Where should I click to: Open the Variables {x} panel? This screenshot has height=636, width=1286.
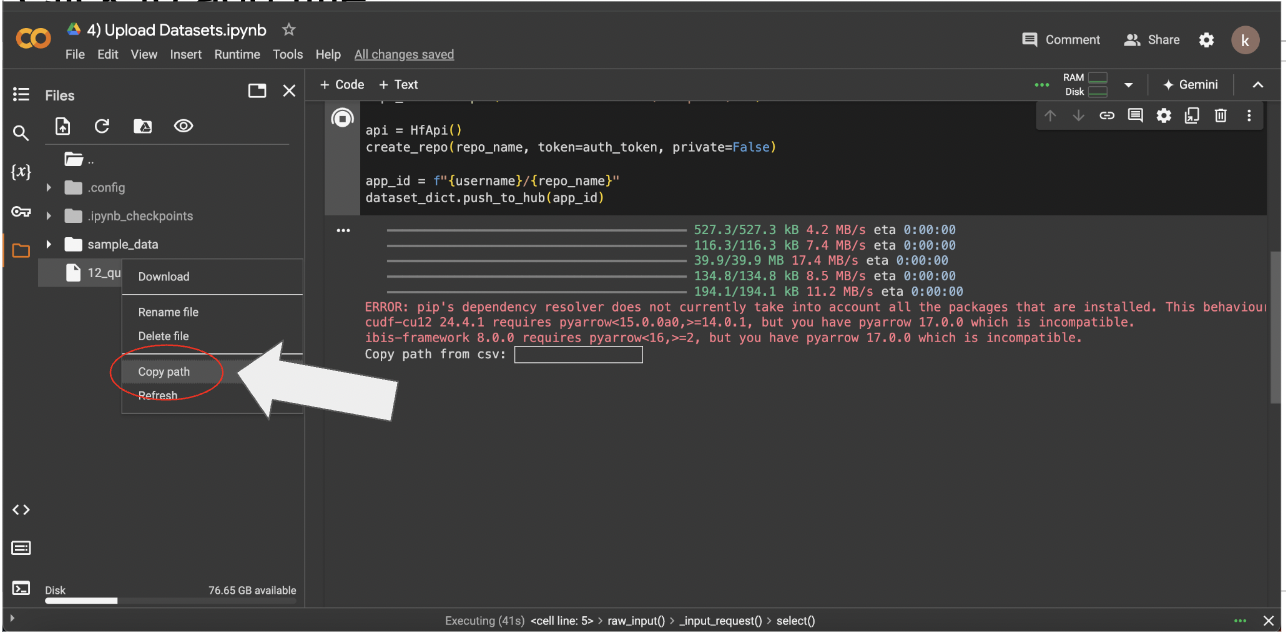(20, 172)
